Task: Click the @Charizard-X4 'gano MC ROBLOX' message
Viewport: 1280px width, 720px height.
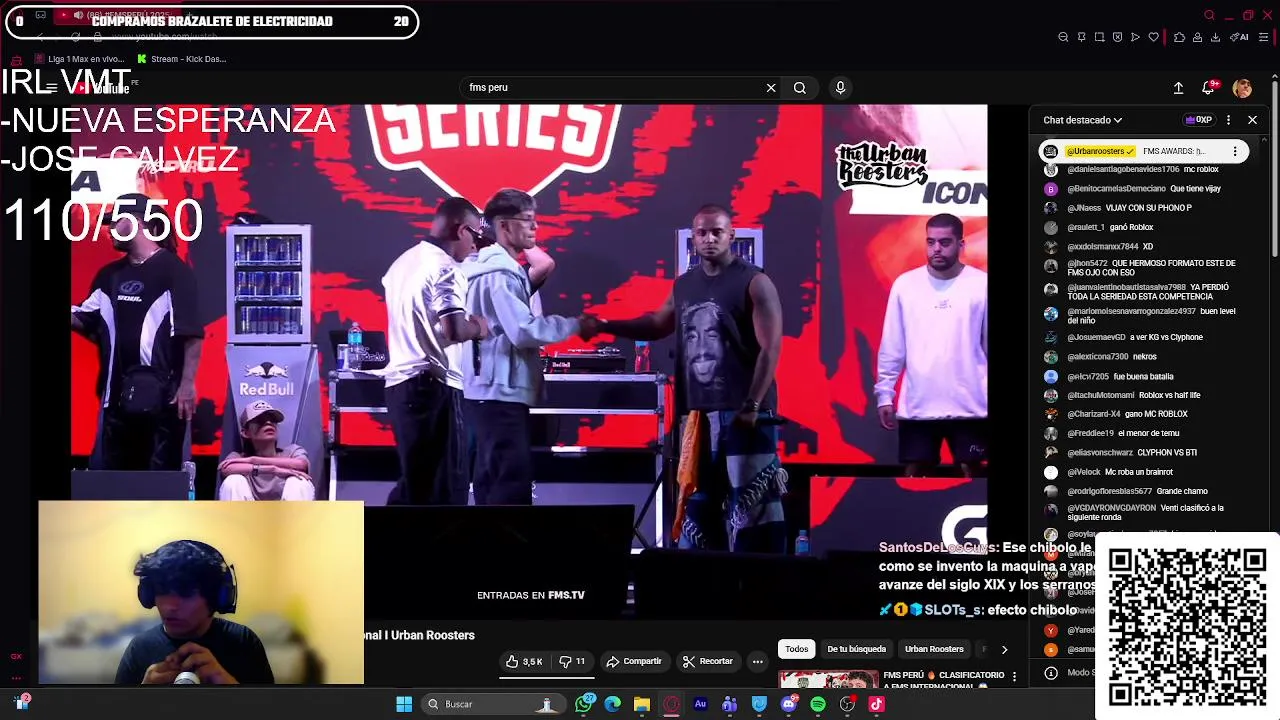Action: coord(1128,414)
